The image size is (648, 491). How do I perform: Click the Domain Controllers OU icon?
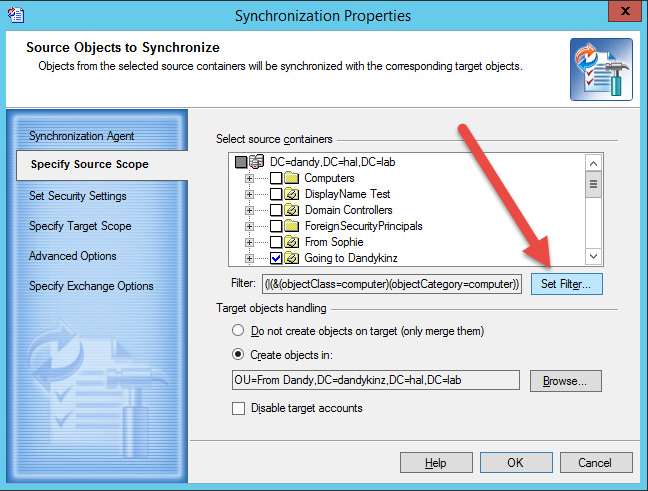[x=293, y=210]
